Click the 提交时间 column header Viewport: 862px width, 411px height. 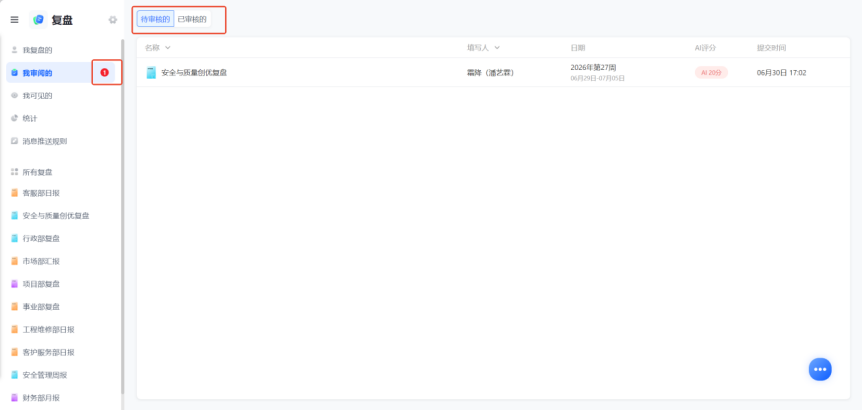click(771, 48)
